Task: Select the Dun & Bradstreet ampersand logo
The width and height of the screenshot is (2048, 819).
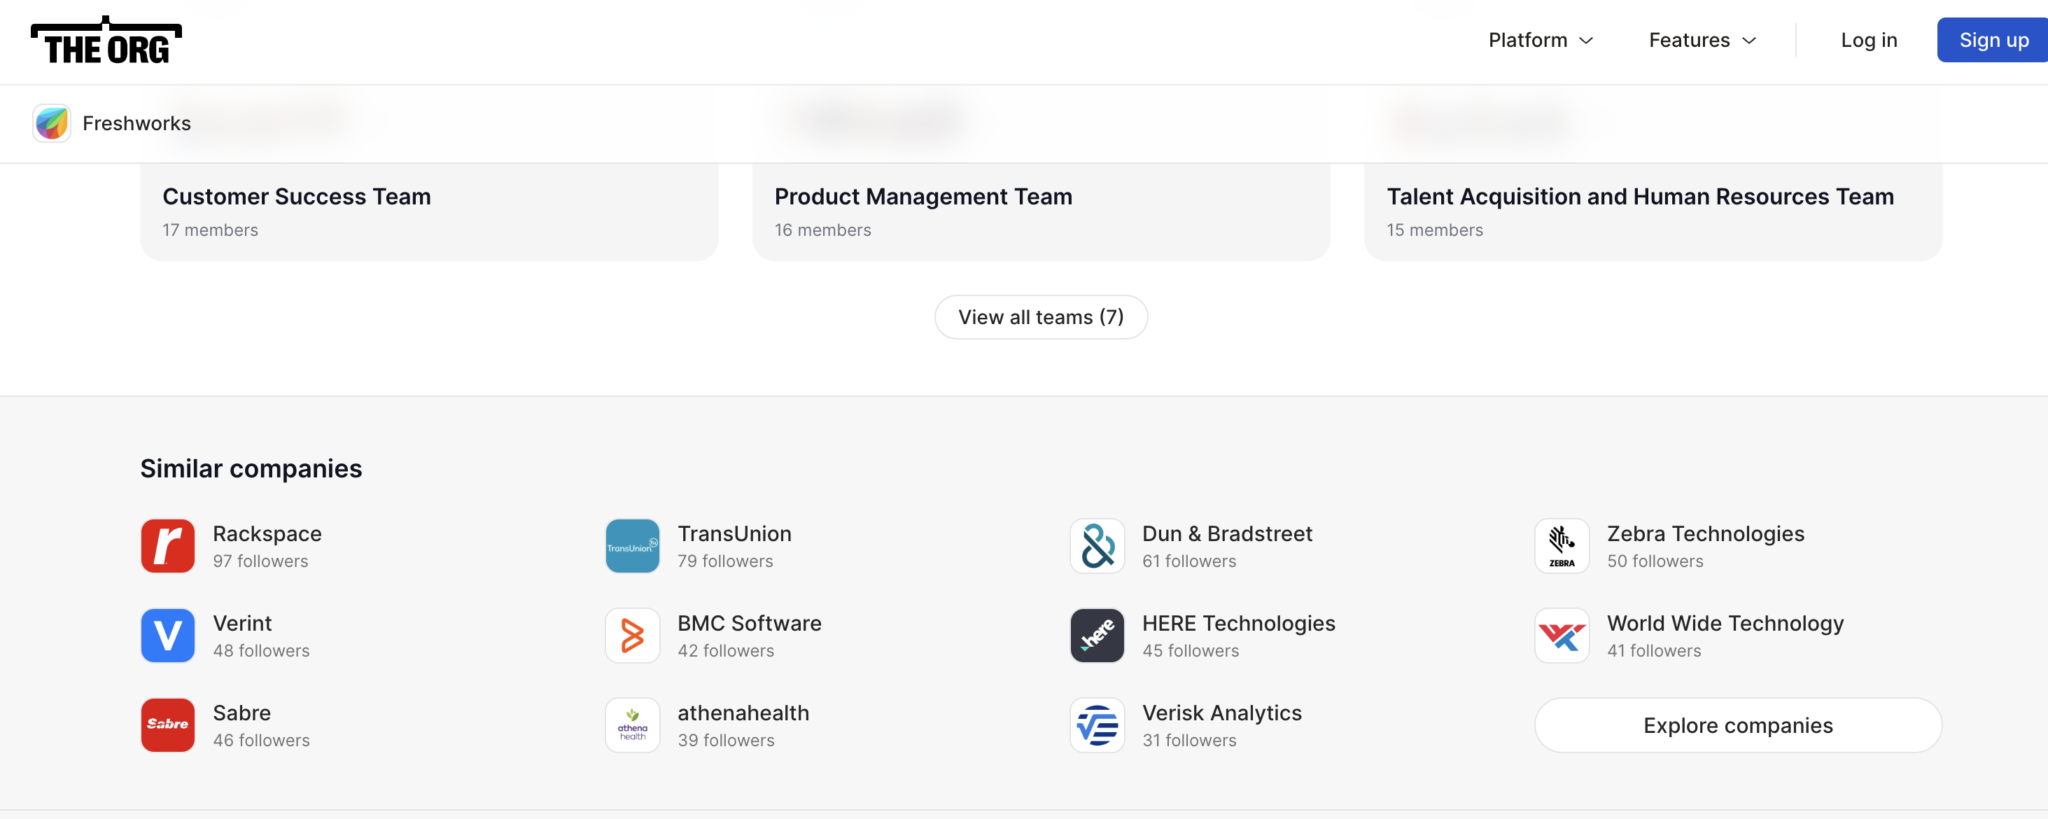Action: 1097,546
